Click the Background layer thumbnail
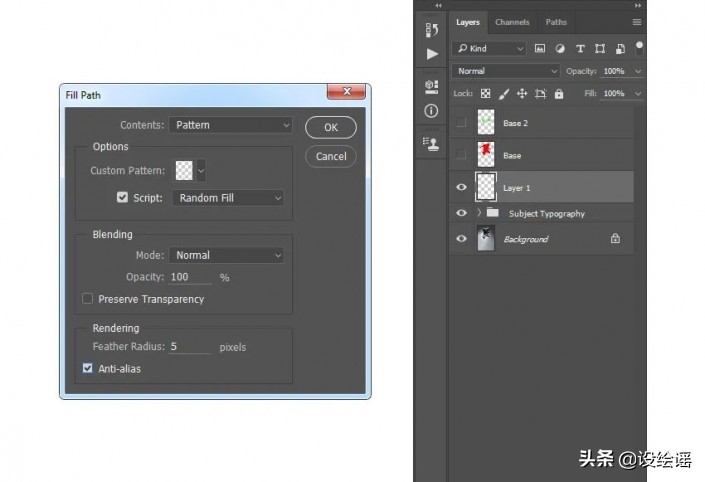Screen dimensions: 705x482 click(x=486, y=238)
